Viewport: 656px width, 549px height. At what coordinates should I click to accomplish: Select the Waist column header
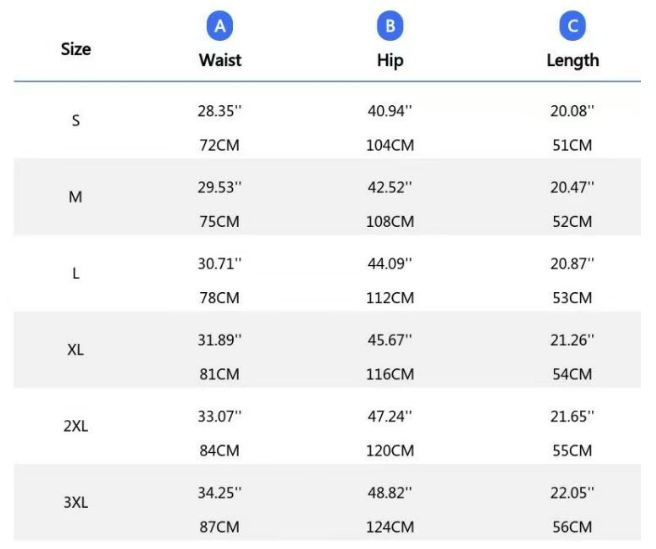220,60
